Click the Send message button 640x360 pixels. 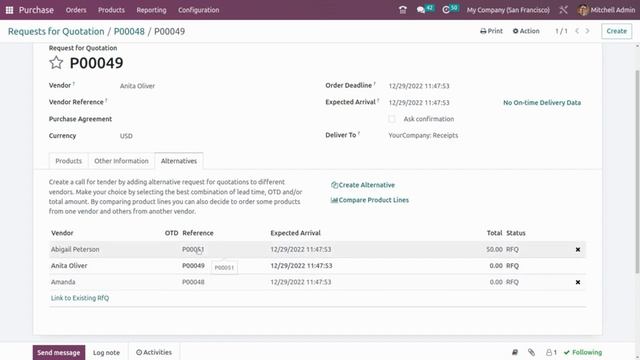59,352
